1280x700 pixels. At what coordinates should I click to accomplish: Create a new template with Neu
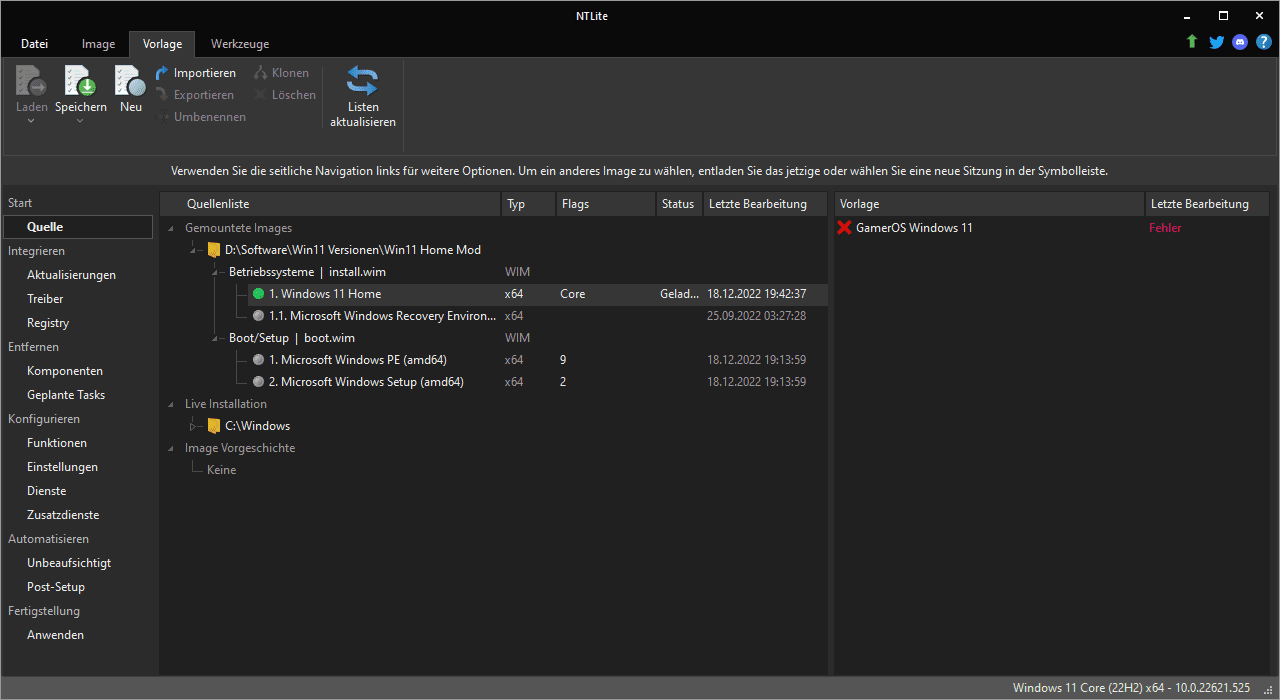tap(130, 88)
